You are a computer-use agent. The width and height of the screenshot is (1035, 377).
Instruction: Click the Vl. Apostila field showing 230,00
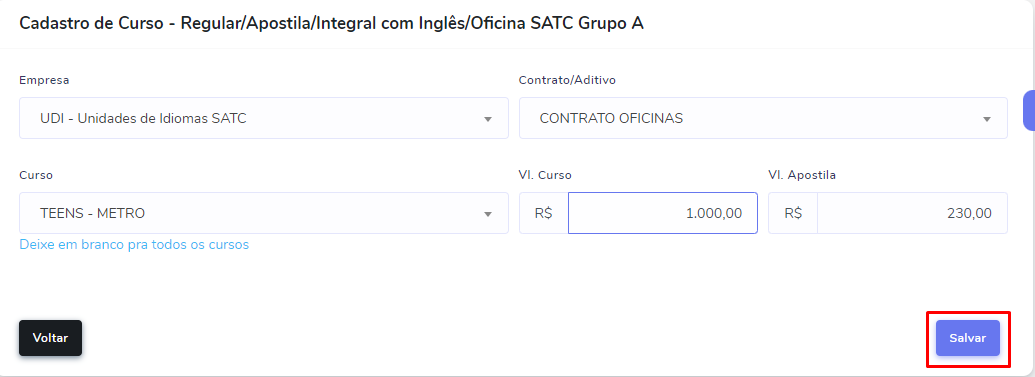(912, 213)
